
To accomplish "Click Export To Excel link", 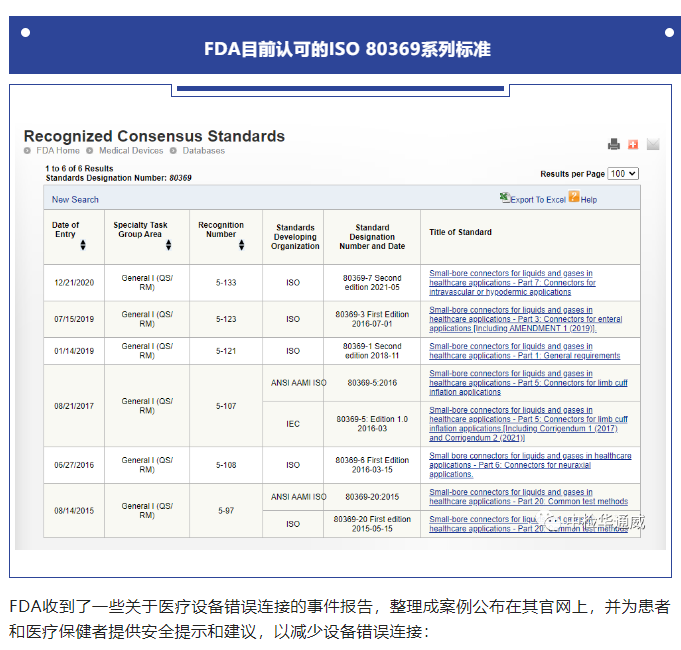I will [538, 200].
